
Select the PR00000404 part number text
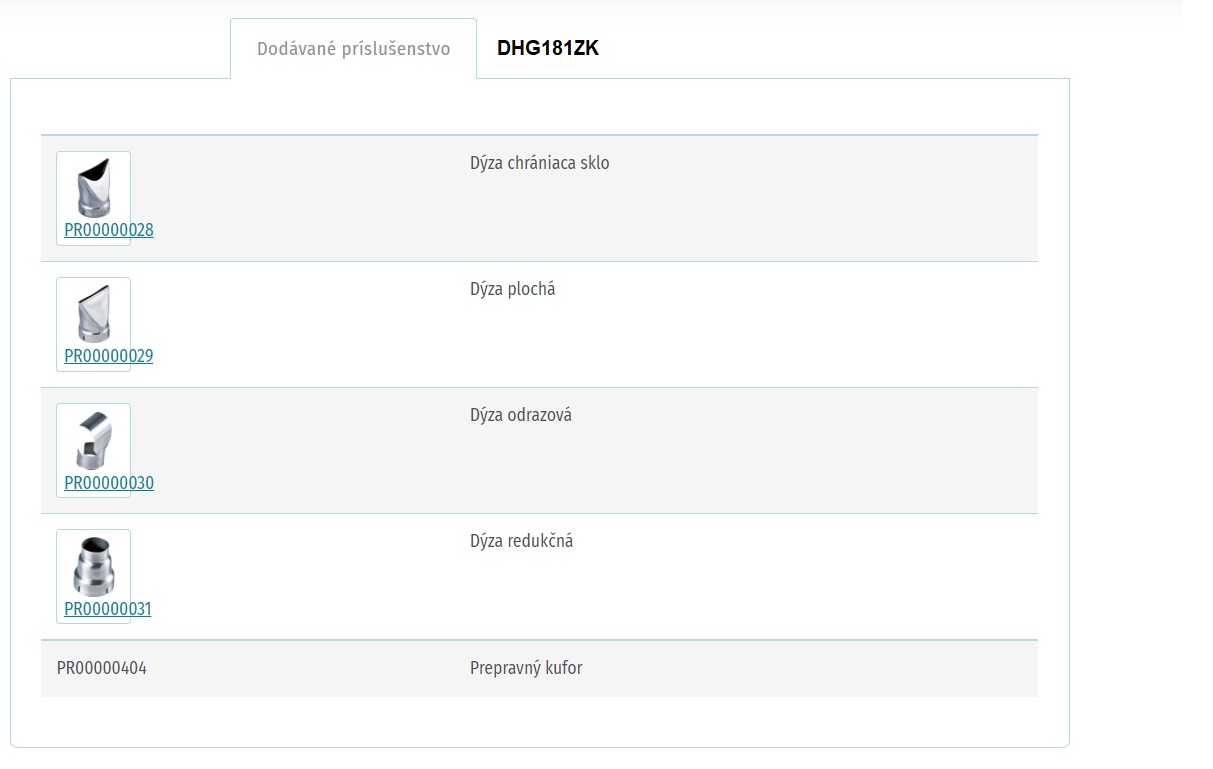coord(102,668)
